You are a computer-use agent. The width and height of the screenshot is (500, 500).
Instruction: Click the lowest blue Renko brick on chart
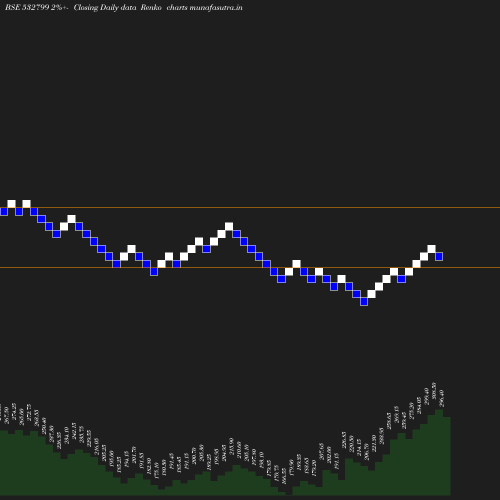point(364,302)
